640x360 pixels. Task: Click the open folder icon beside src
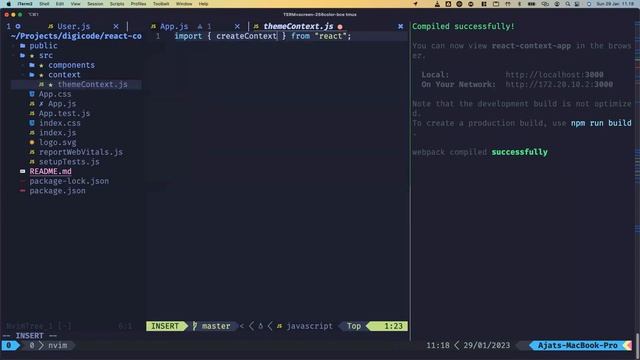pos(22,56)
